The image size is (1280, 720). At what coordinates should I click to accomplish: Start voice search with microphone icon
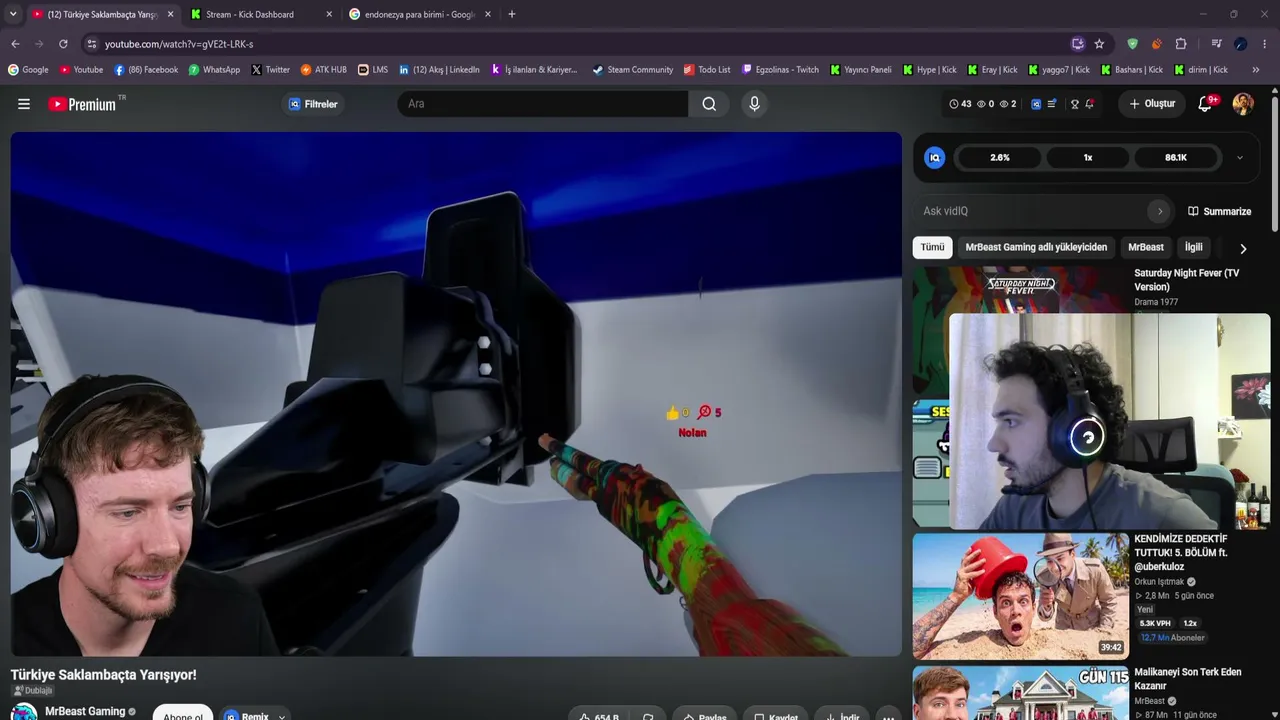pos(754,104)
